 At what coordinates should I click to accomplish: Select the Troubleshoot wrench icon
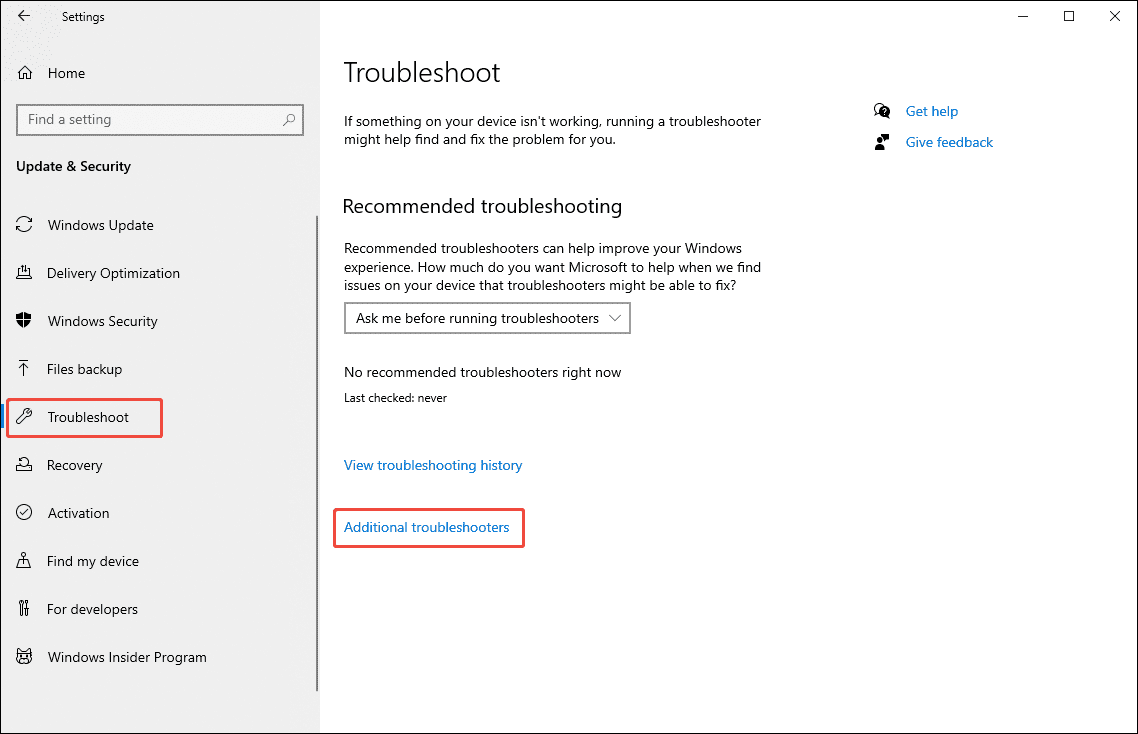(24, 417)
